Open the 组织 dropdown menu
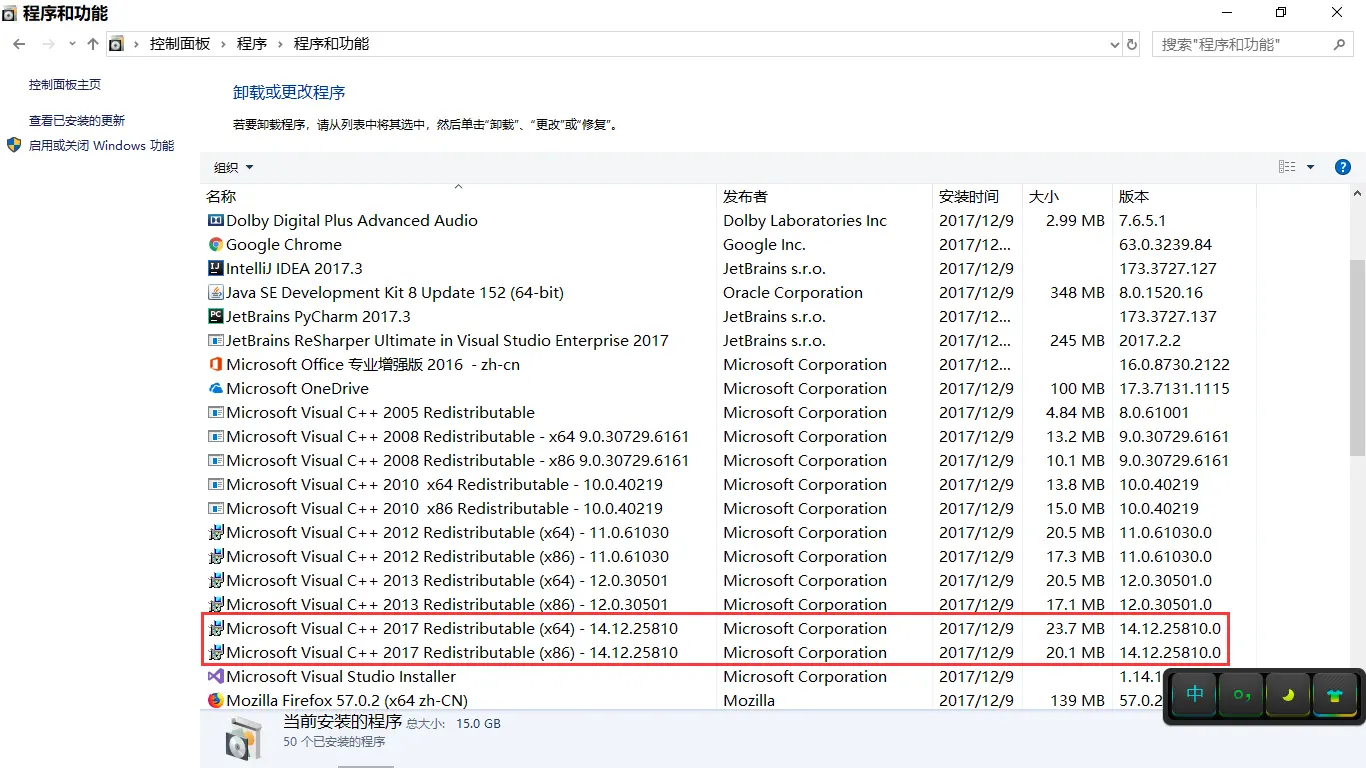Viewport: 1366px width, 768px height. [234, 167]
